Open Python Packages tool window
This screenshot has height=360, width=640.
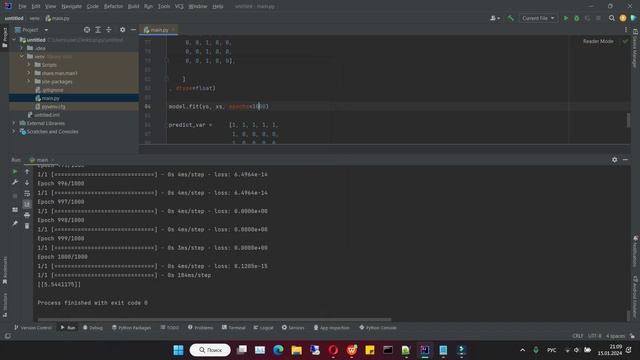point(131,328)
